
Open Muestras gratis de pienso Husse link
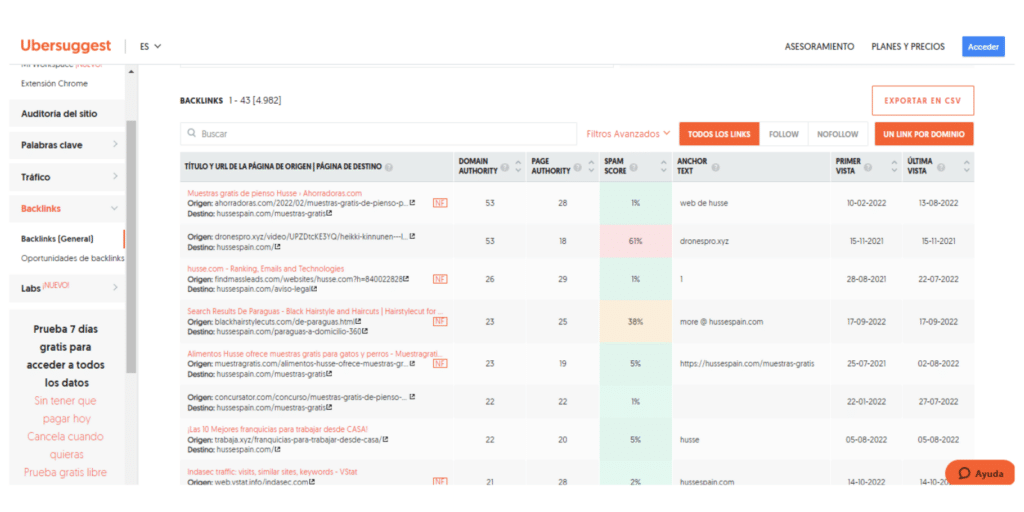[x=274, y=193]
